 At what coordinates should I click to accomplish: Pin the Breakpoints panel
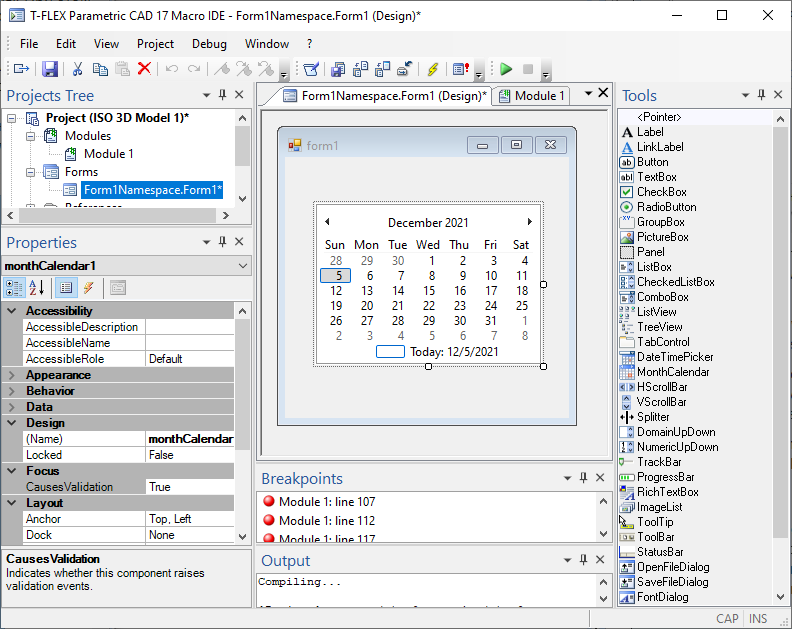(583, 478)
